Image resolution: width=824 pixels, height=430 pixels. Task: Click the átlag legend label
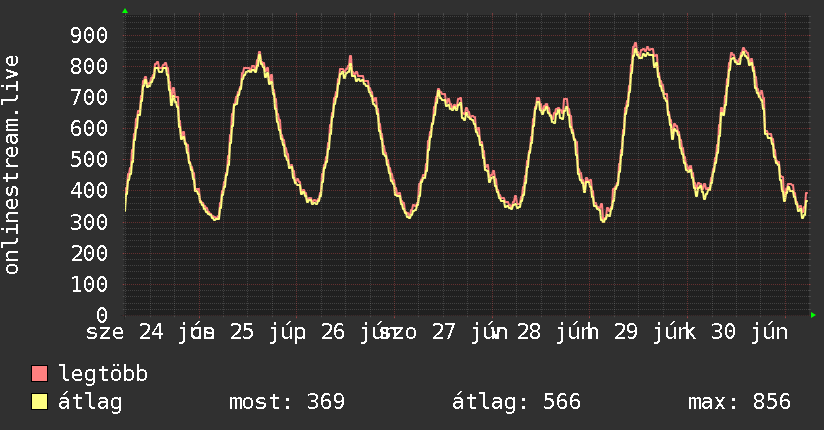[x=90, y=402]
